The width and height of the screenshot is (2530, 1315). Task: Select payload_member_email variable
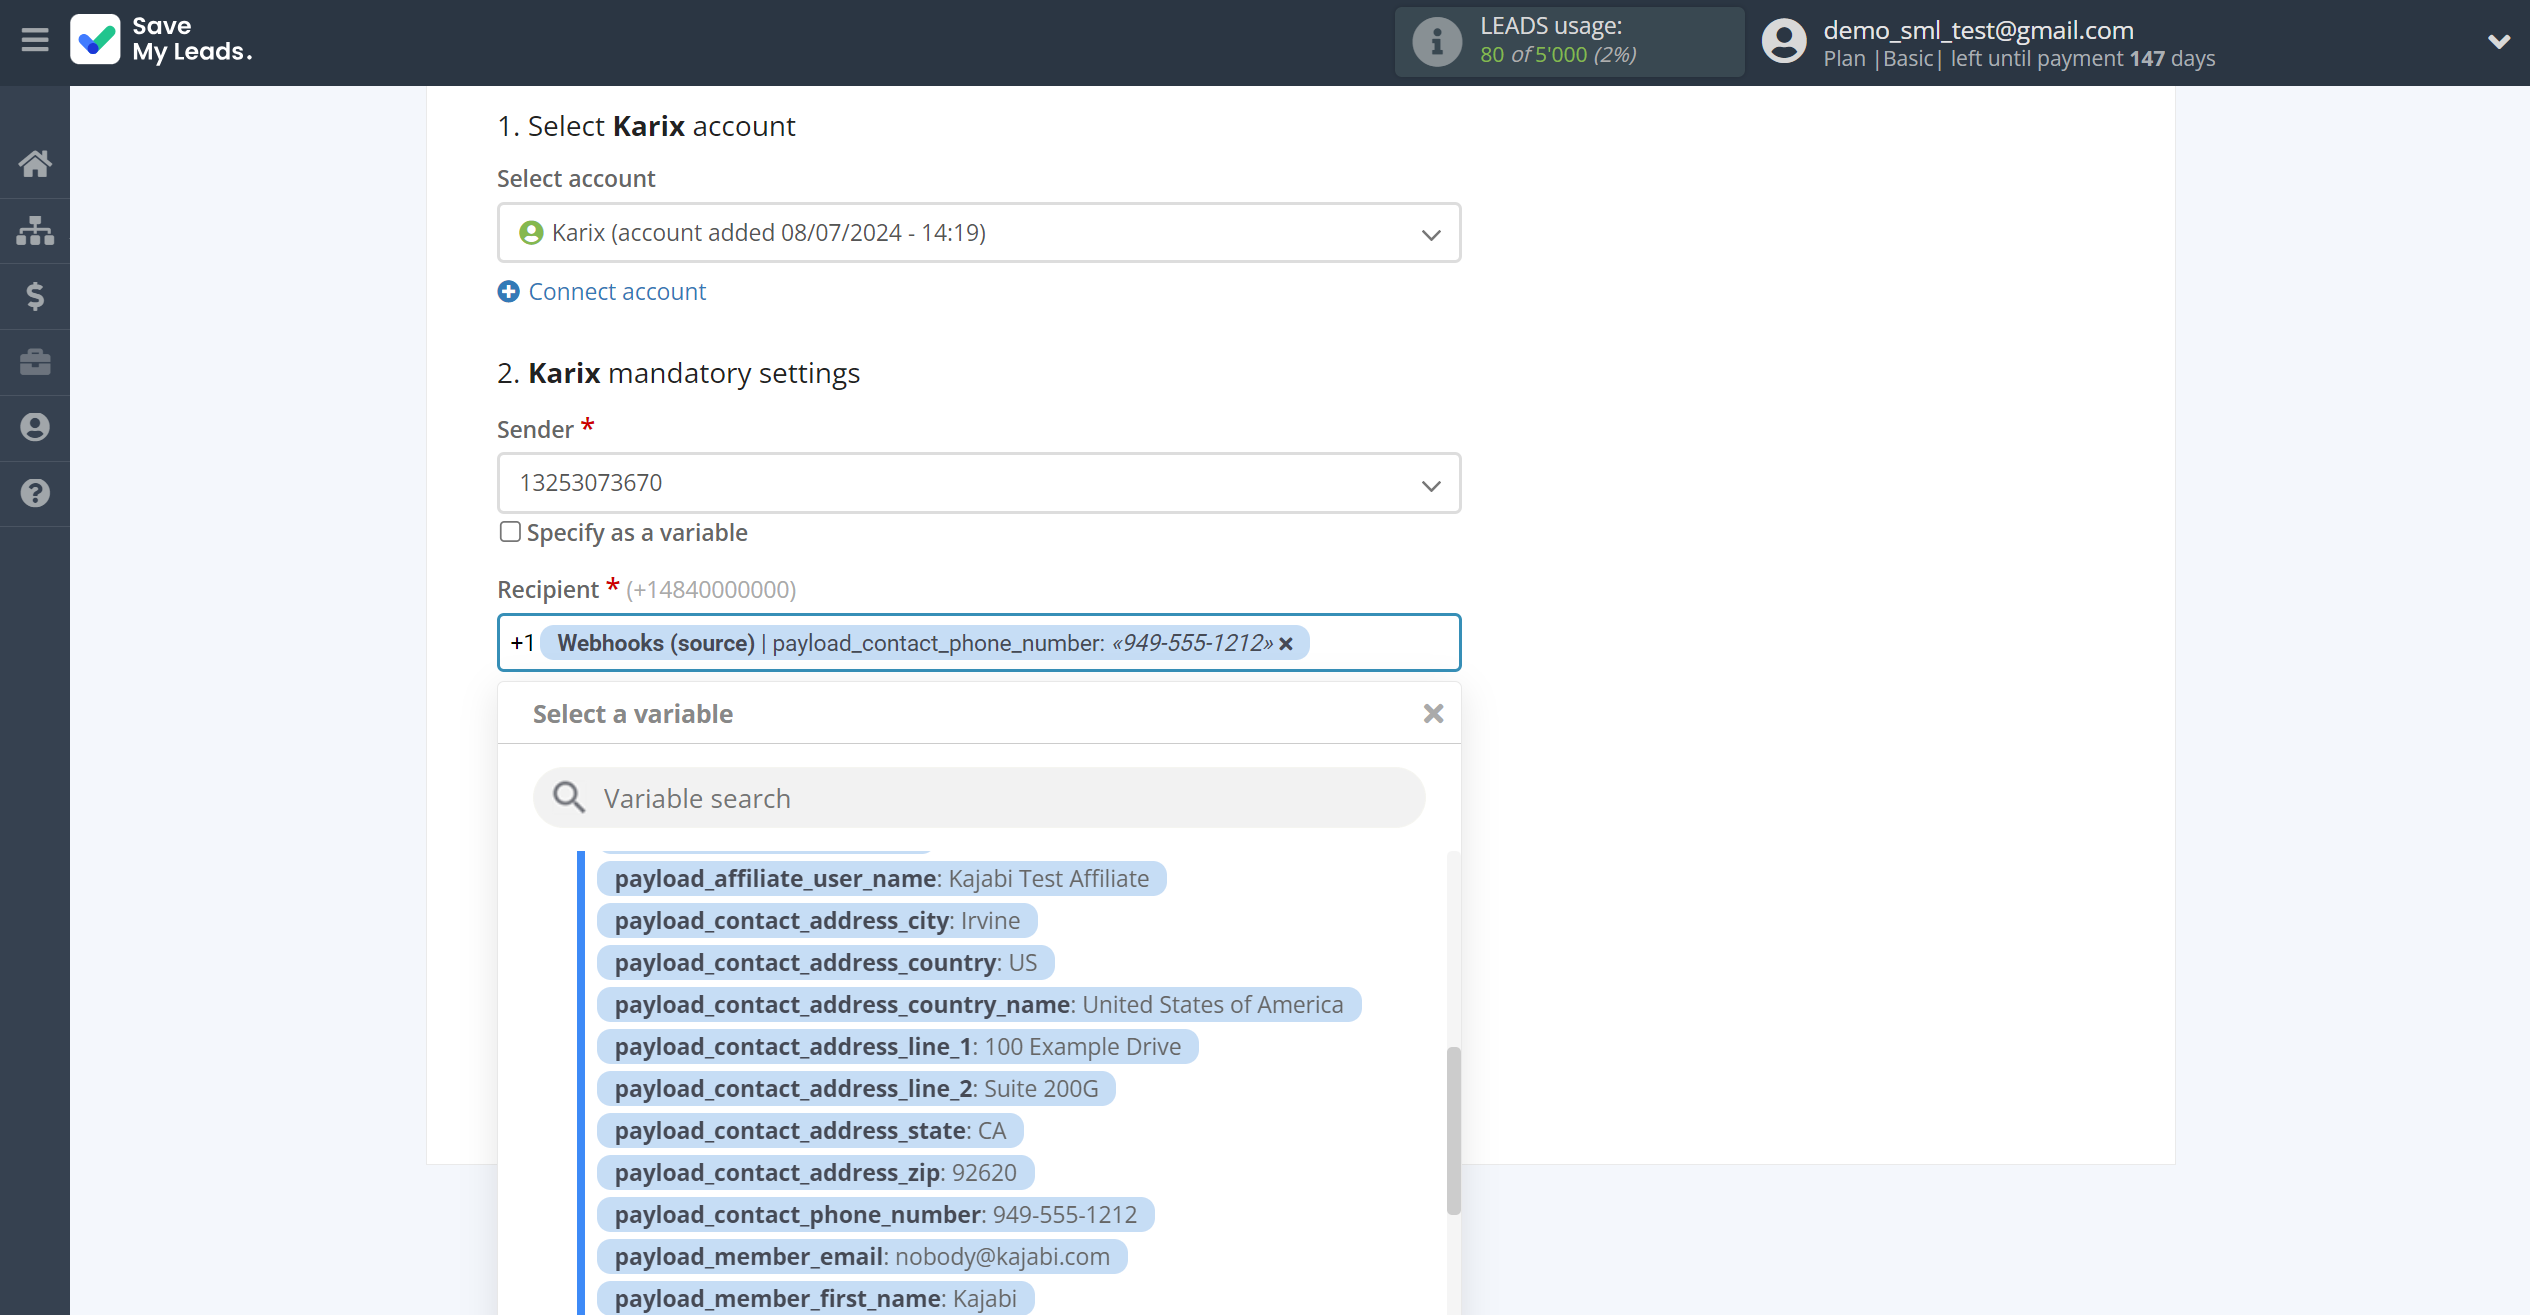tap(862, 1257)
